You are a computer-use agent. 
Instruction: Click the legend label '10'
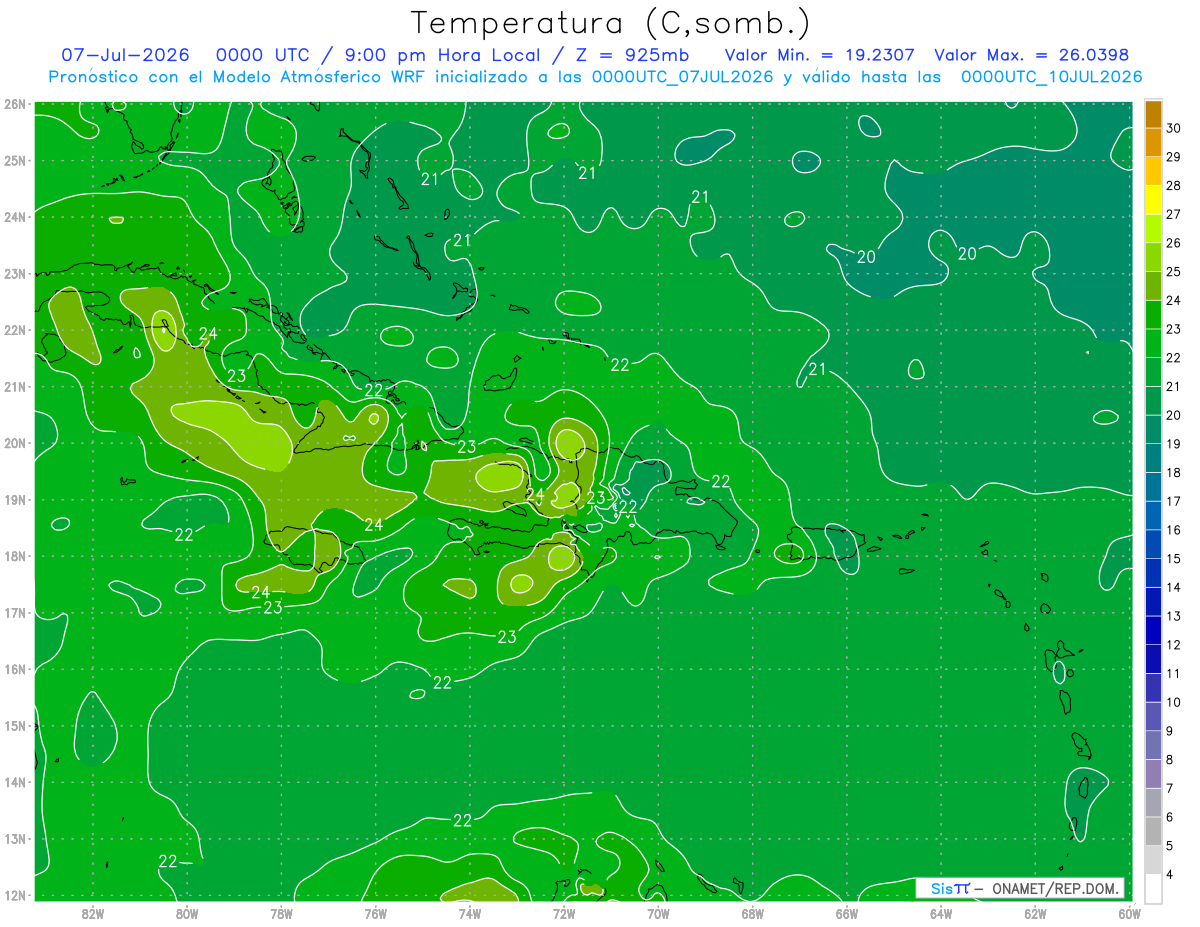pyautogui.click(x=1174, y=702)
